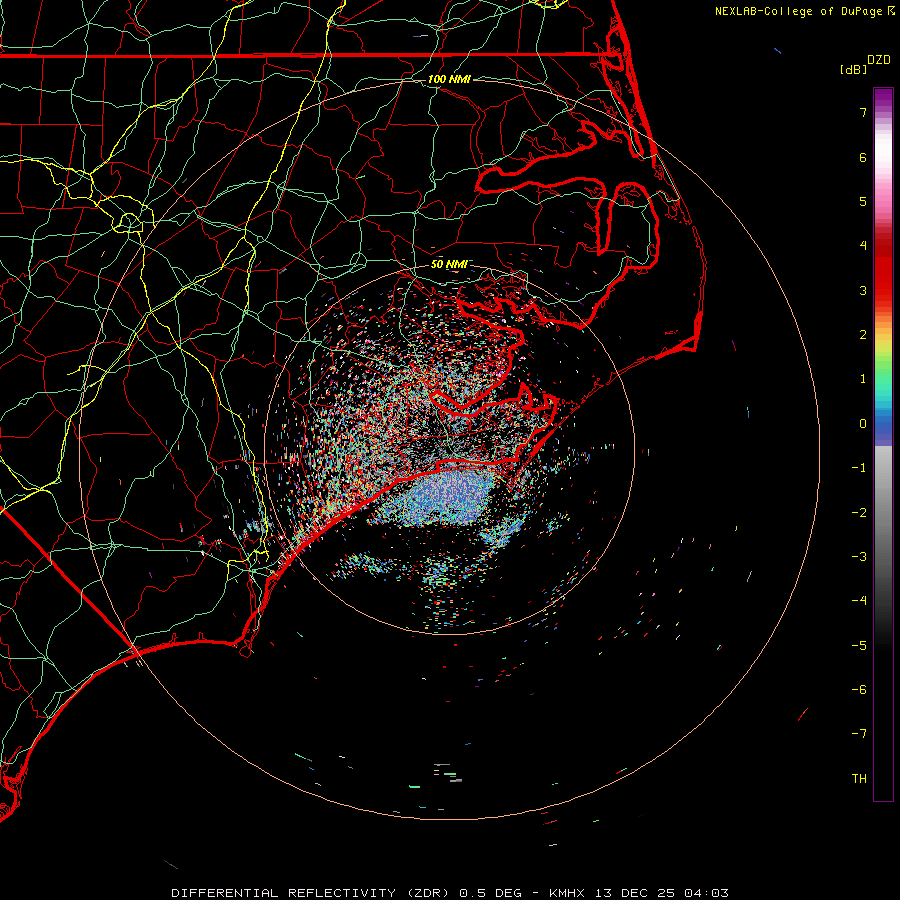The image size is (900, 900).
Task: Click "0.5 DEG" elevation angle text
Action: coord(491,893)
